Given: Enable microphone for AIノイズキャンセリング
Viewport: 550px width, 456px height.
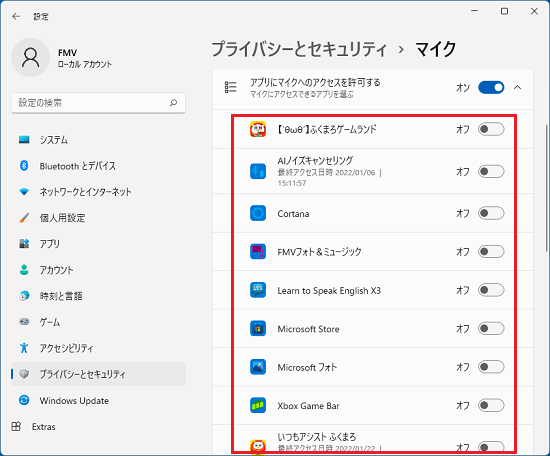Looking at the screenshot, I should click(x=491, y=171).
